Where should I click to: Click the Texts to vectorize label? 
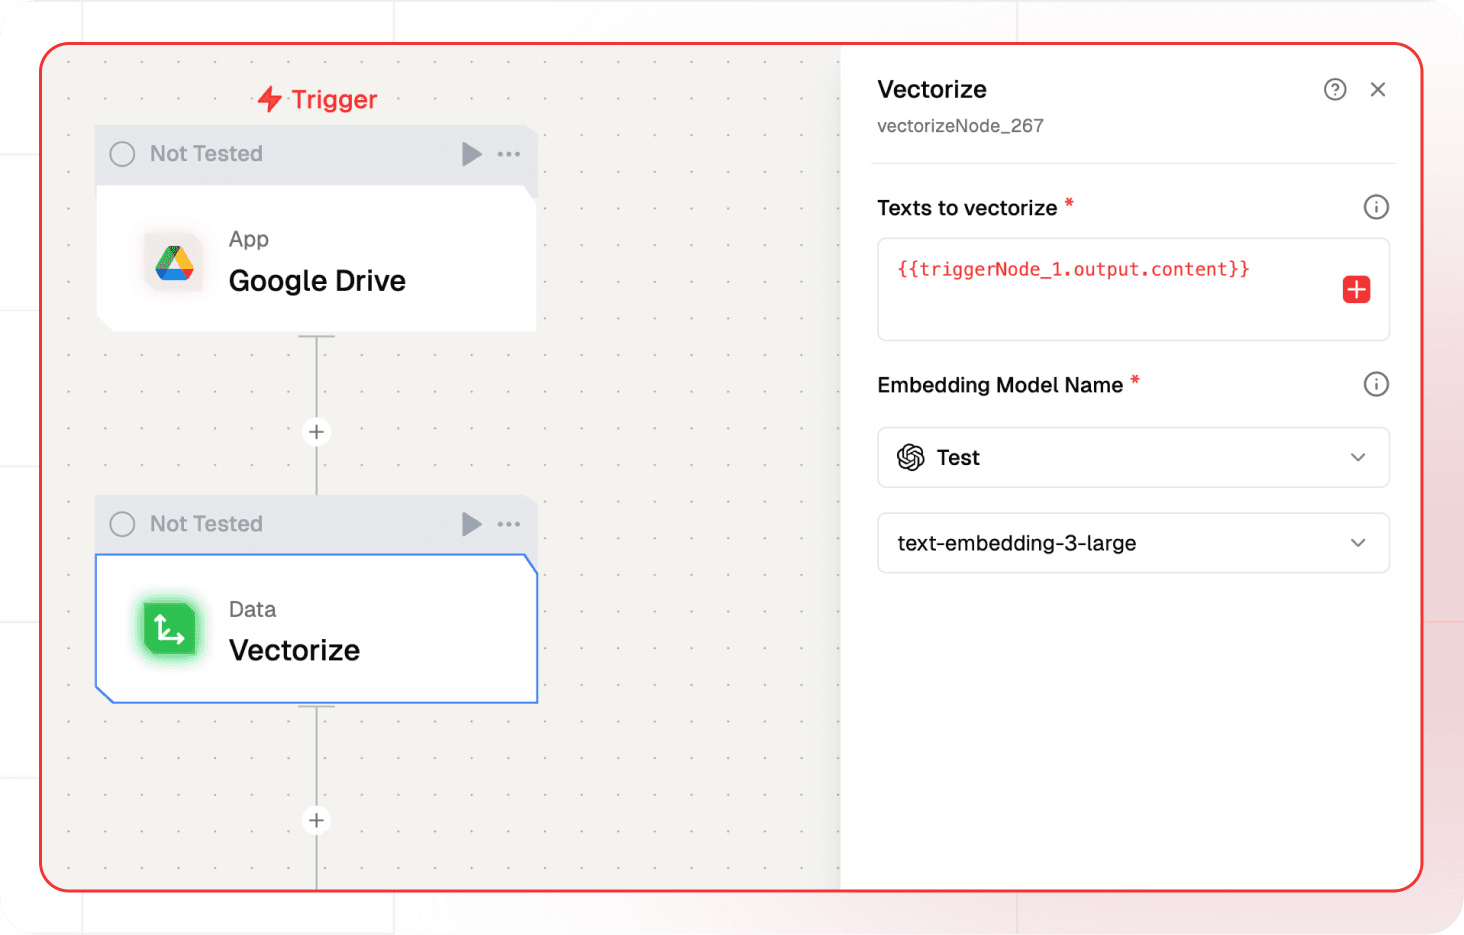point(967,208)
